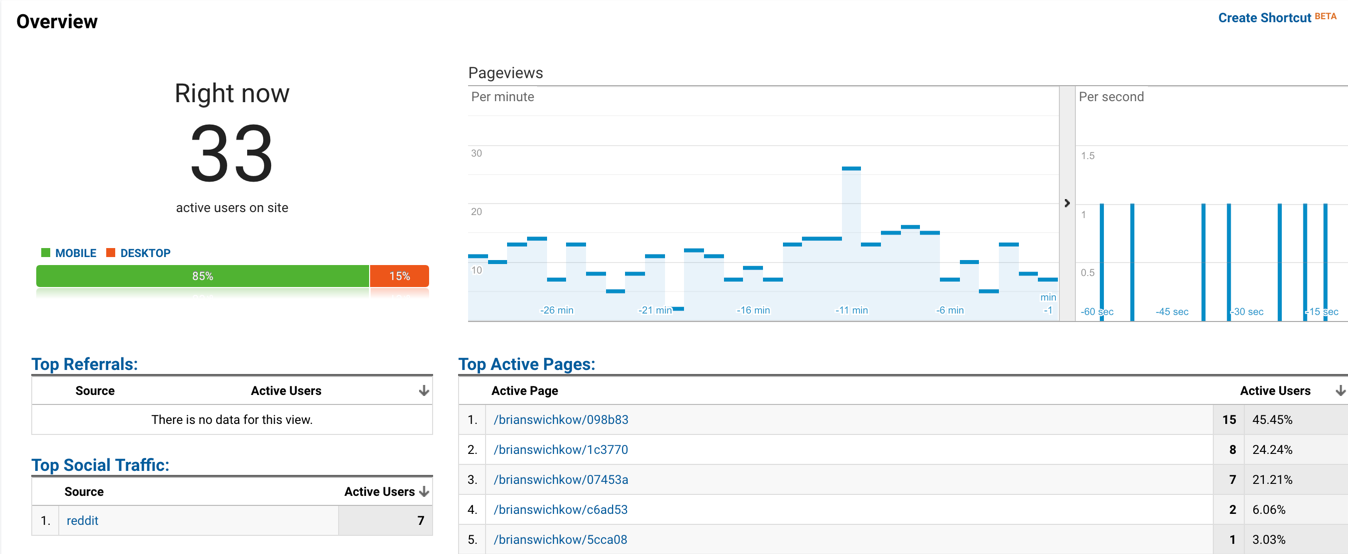Image resolution: width=1348 pixels, height=554 pixels.
Task: Open the reddit social traffic source
Action: [x=82, y=521]
